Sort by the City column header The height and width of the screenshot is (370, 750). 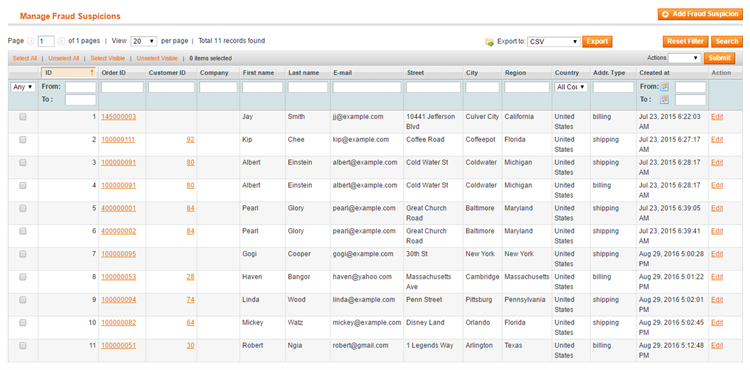point(472,73)
